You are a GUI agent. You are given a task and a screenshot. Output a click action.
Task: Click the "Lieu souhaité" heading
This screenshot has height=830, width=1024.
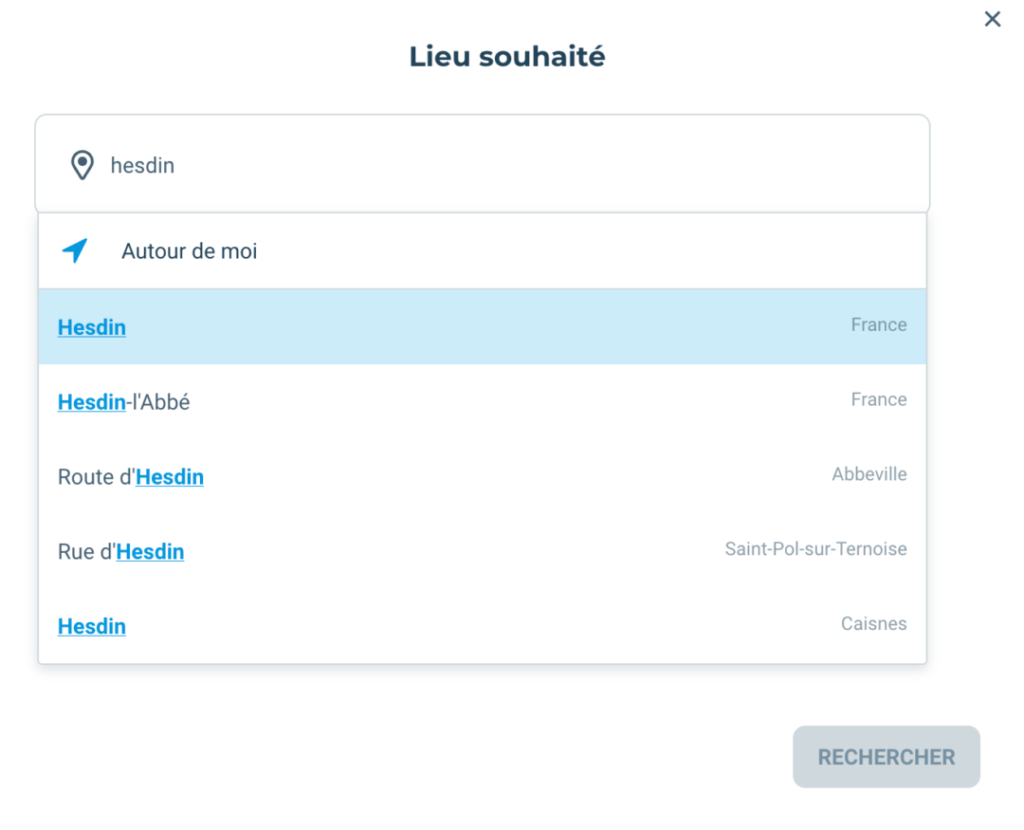point(507,56)
